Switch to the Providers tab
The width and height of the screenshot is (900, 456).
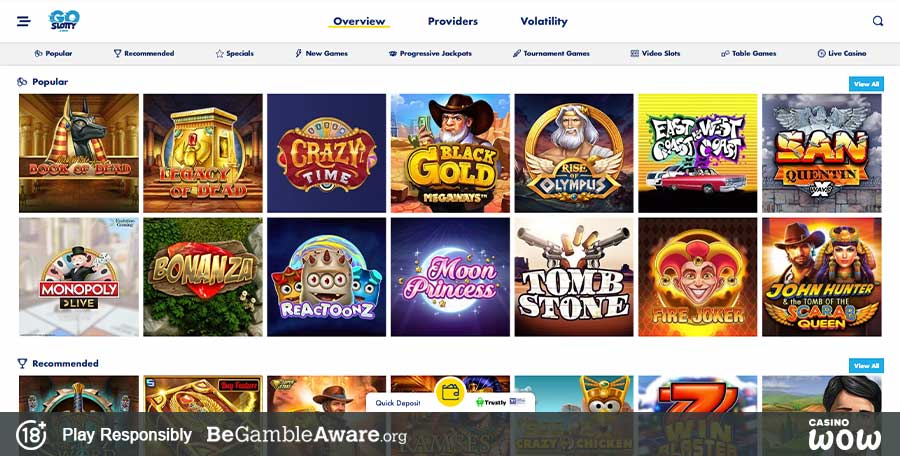[x=453, y=21]
